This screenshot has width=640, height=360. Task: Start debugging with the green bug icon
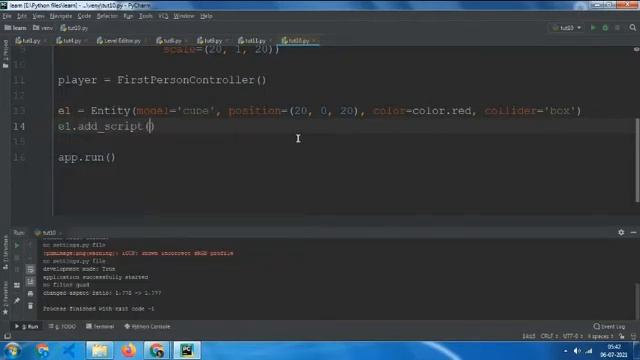605,28
